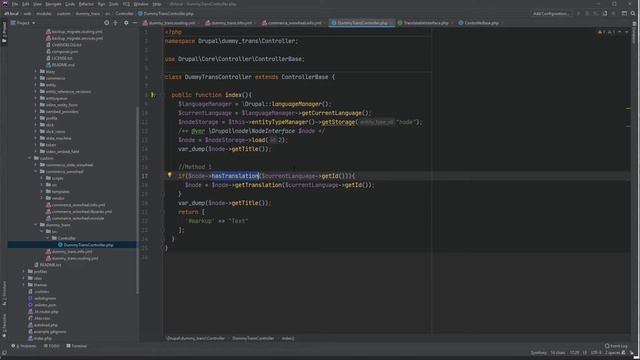Click the Favorites vertical side tab
Screen dimensions: 640x360
point(4,325)
